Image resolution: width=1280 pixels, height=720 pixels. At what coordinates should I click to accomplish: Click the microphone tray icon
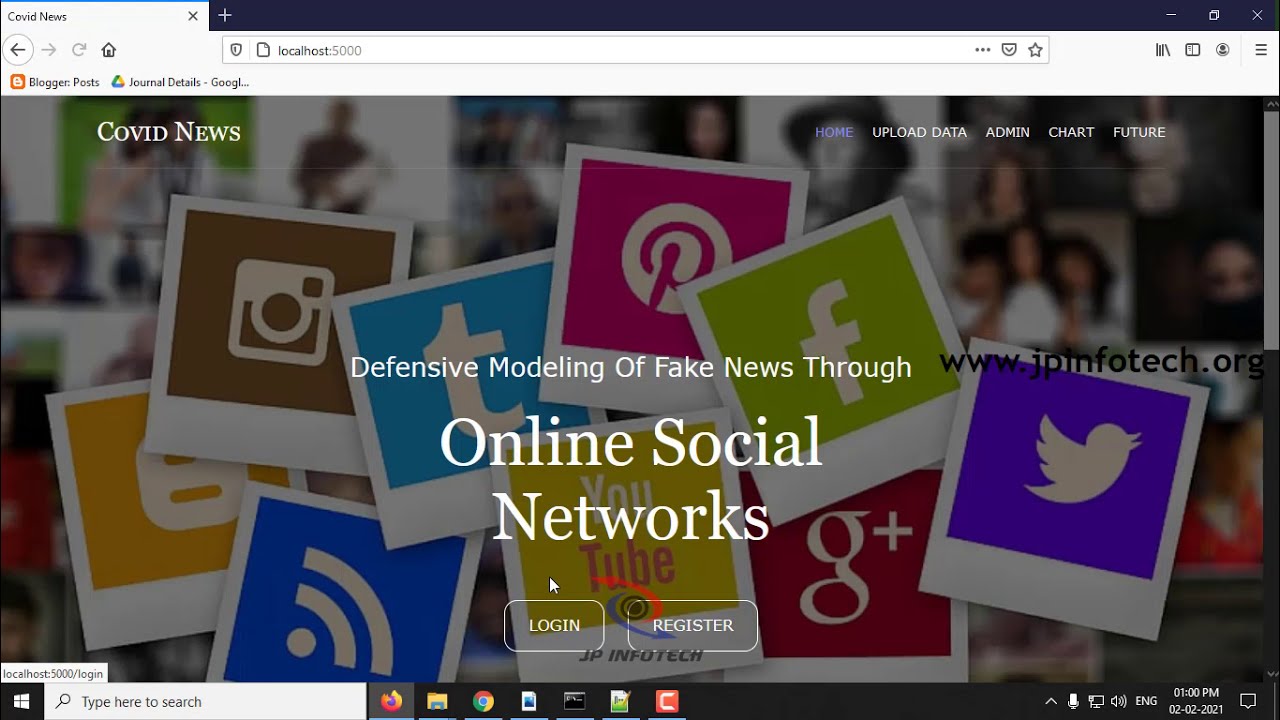click(1073, 701)
